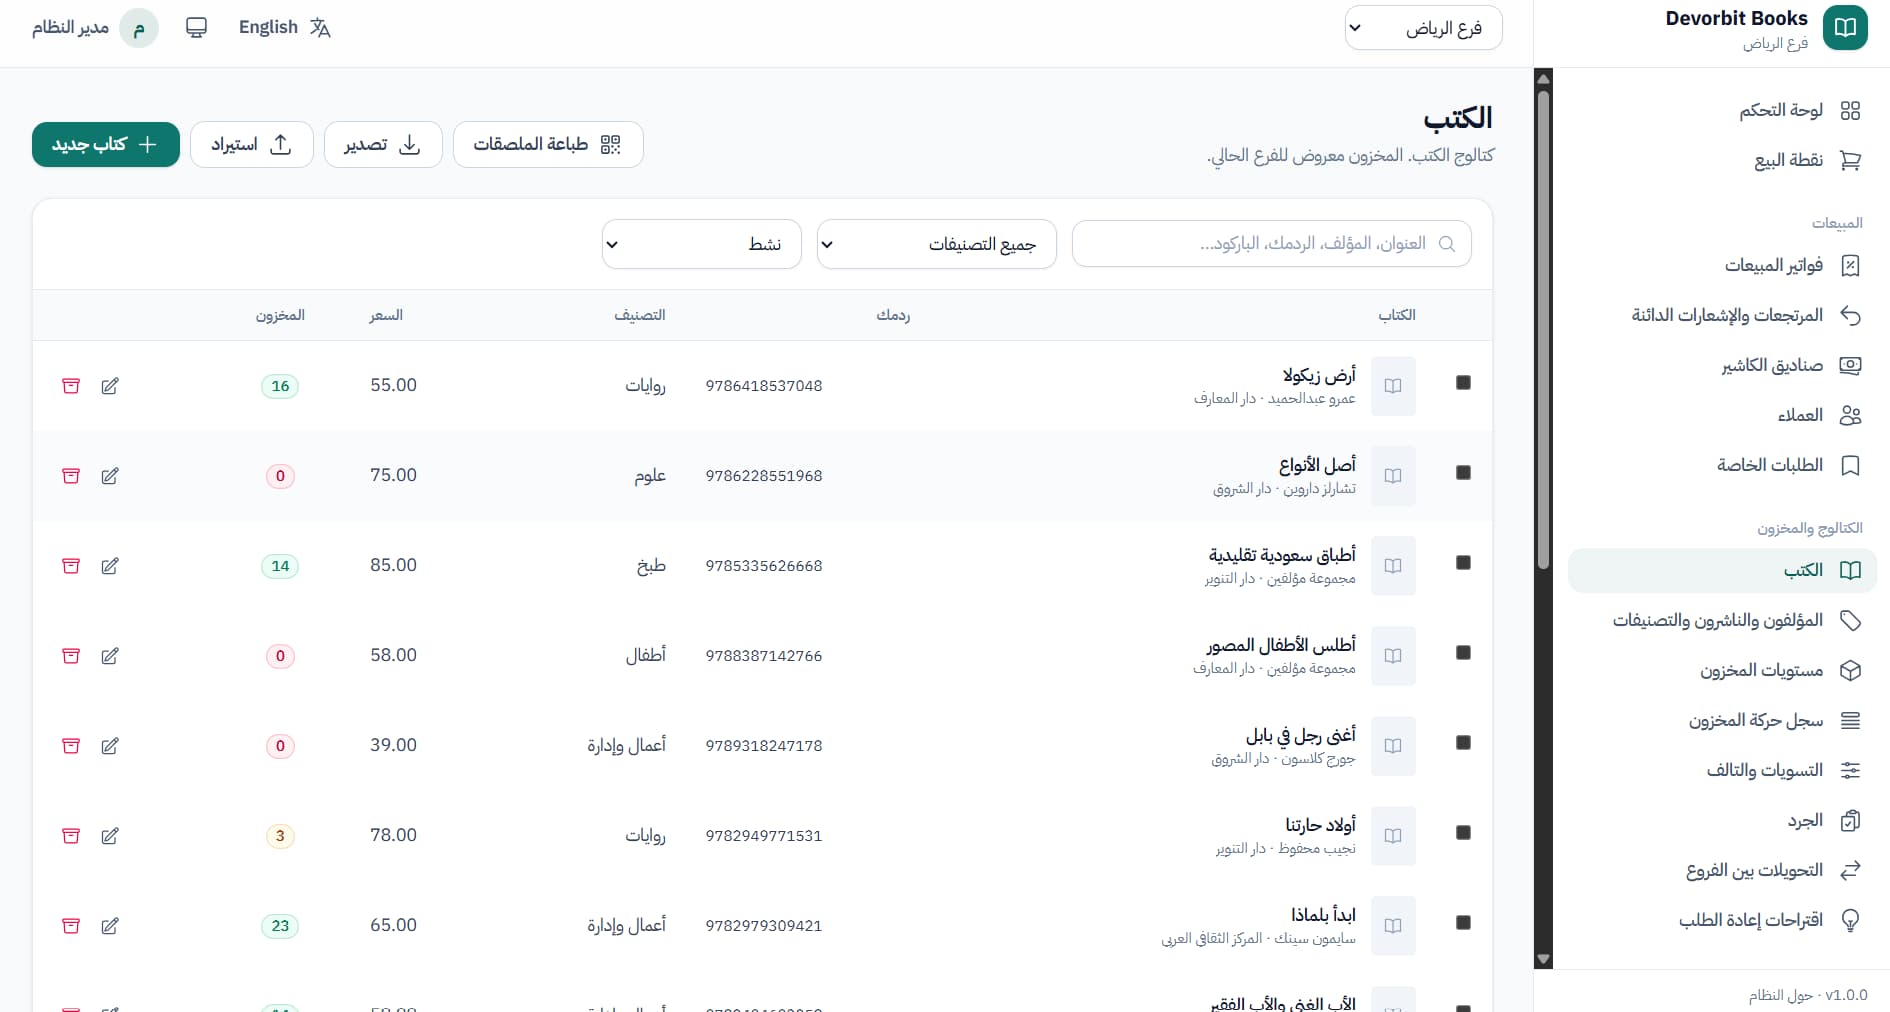Toggle the checkbox for أولاد حارتنا
The image size is (1890, 1012).
(1463, 832)
